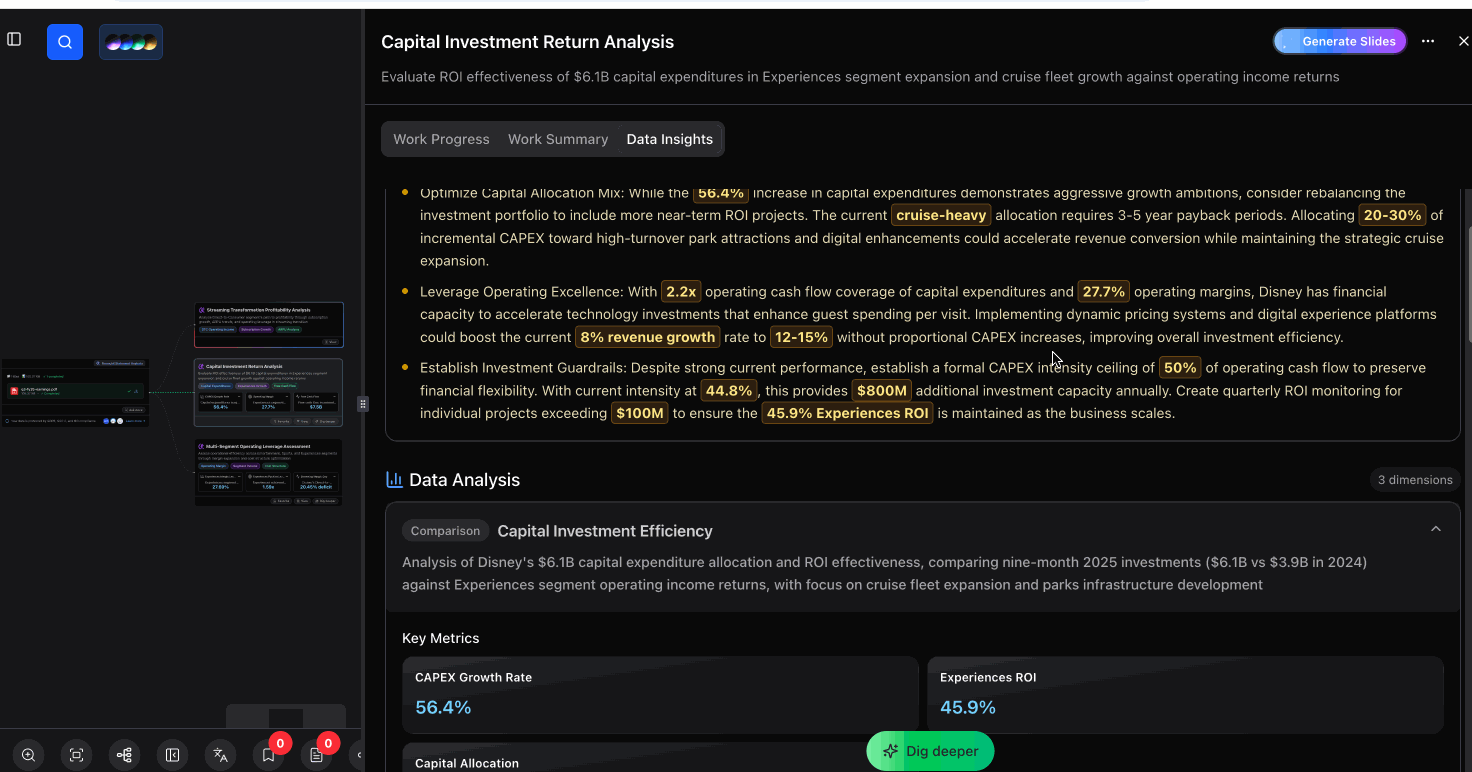
Task: Click View on the Streaming Transformation card
Action: pyautogui.click(x=330, y=342)
